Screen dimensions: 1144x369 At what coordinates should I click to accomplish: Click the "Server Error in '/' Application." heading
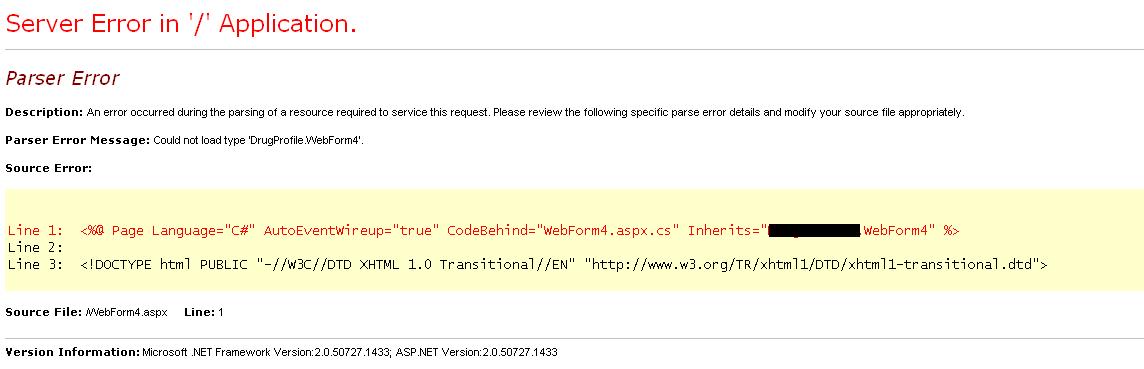[181, 24]
